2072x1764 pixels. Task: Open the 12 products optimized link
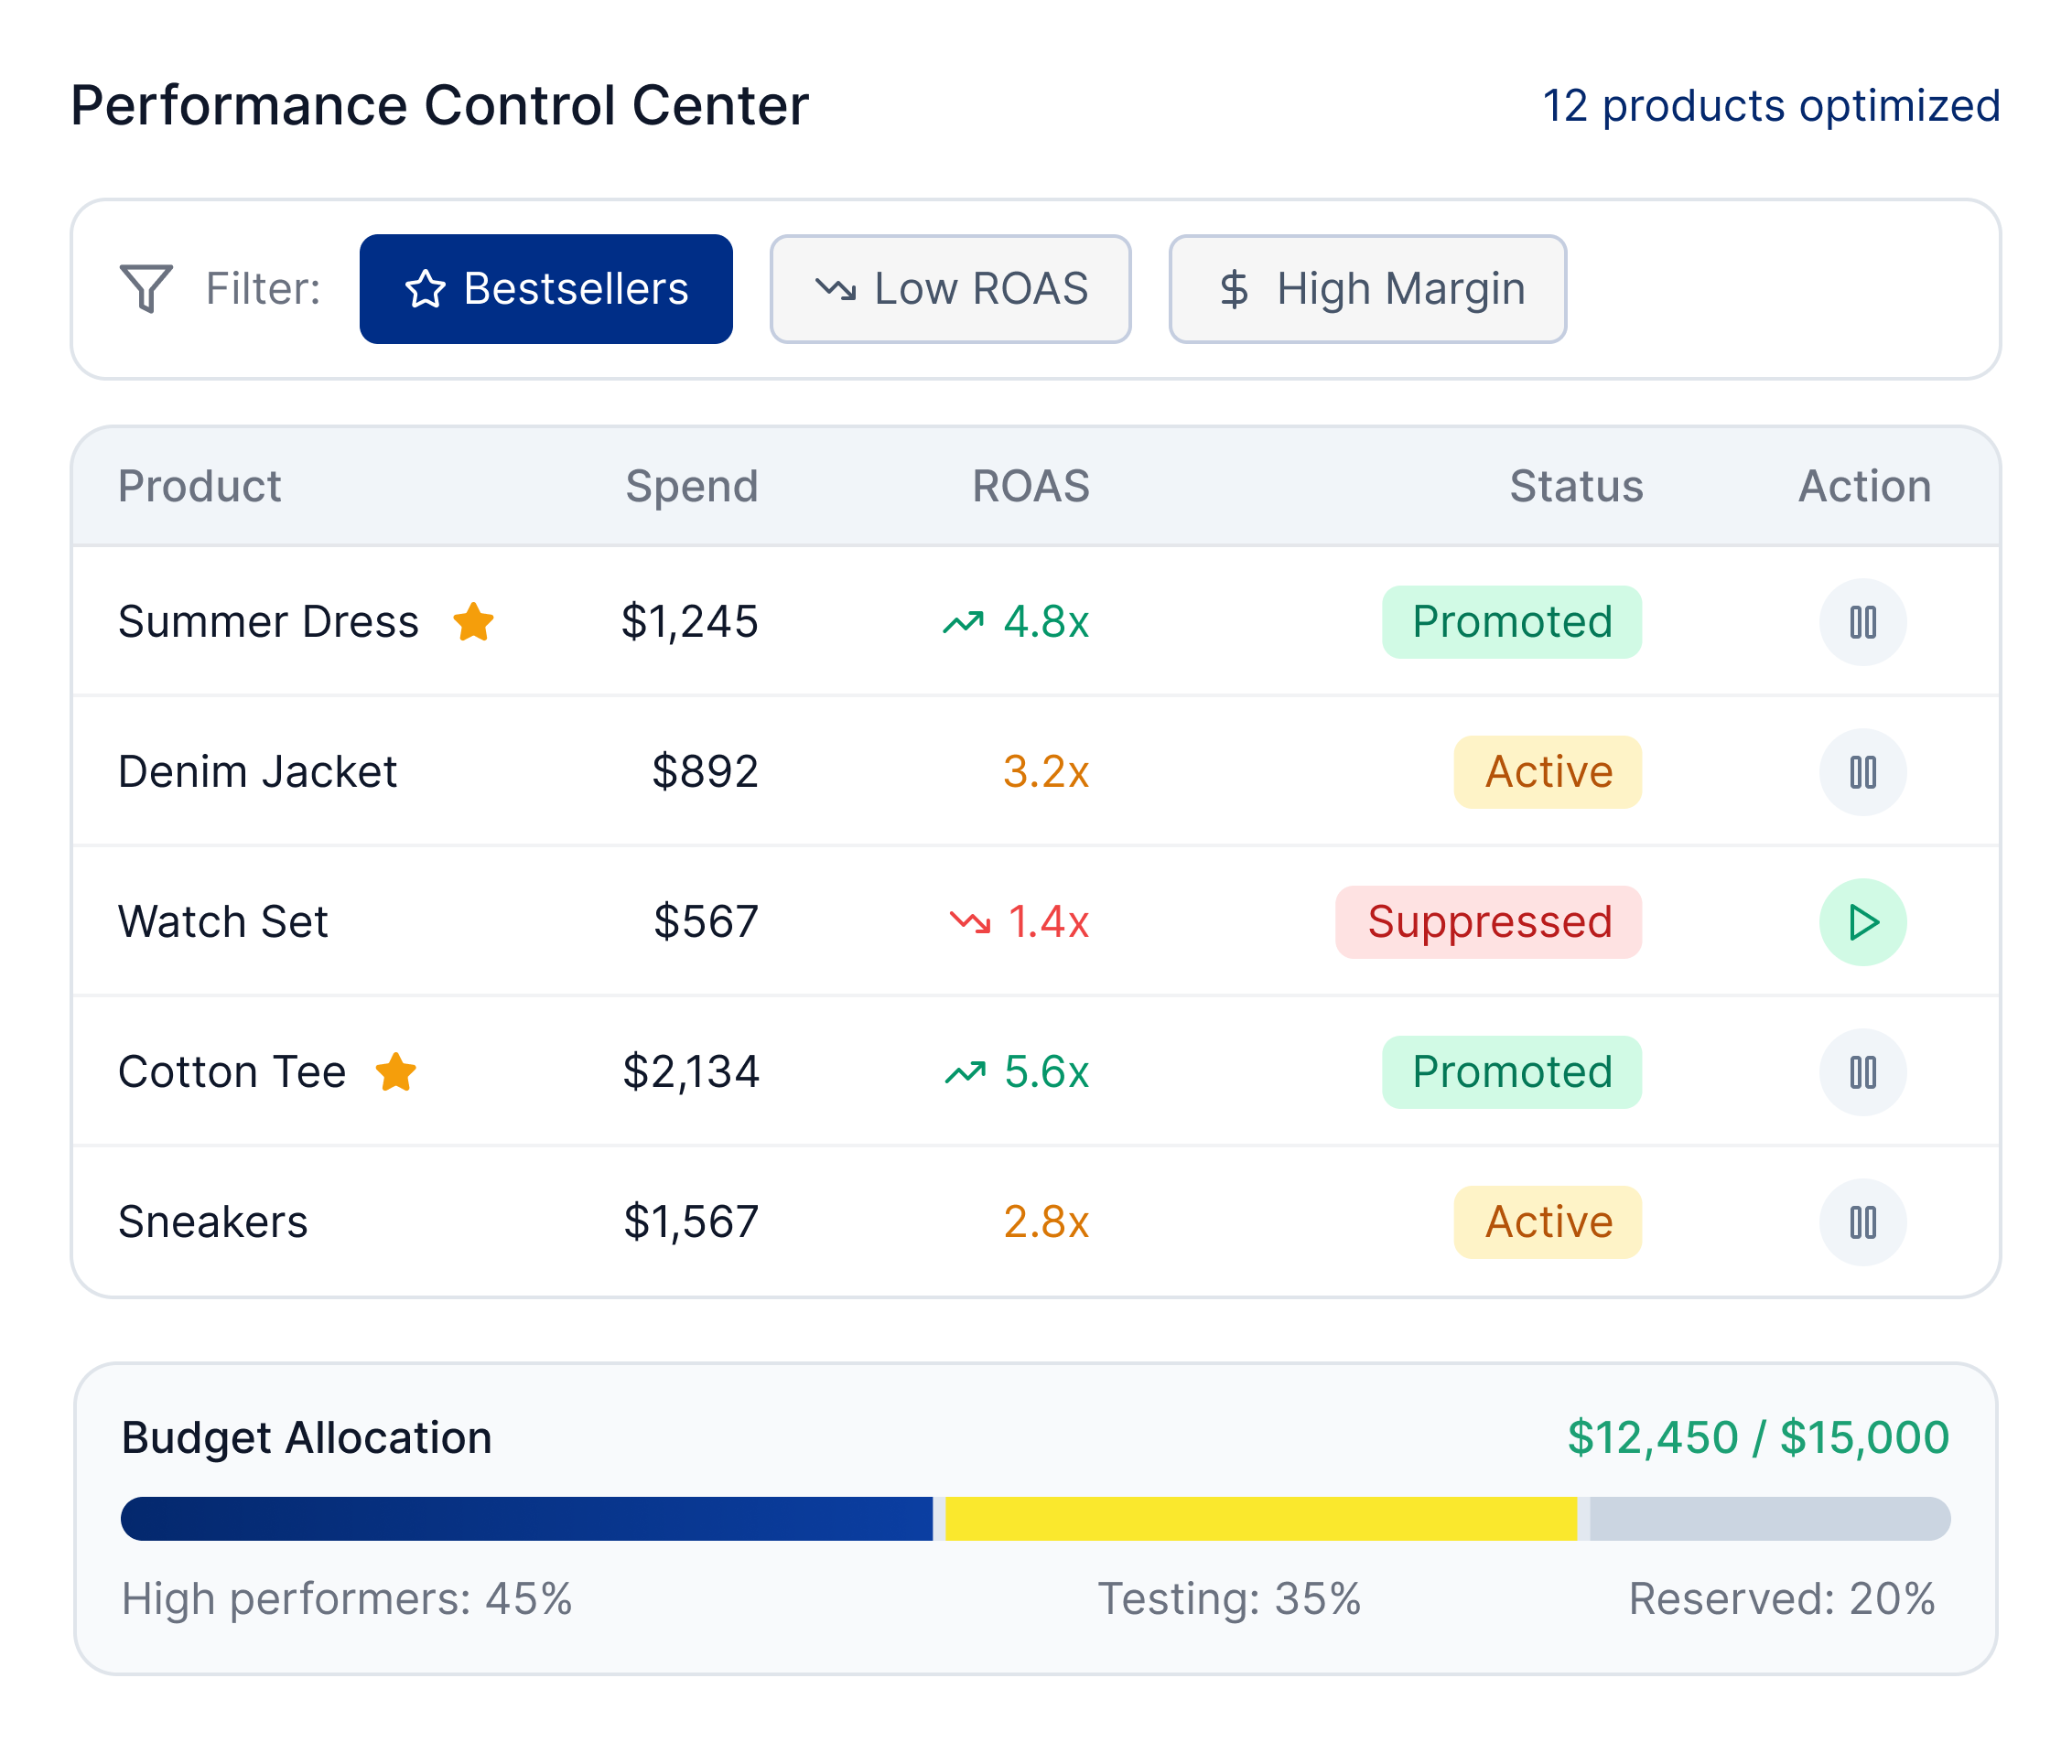1770,106
